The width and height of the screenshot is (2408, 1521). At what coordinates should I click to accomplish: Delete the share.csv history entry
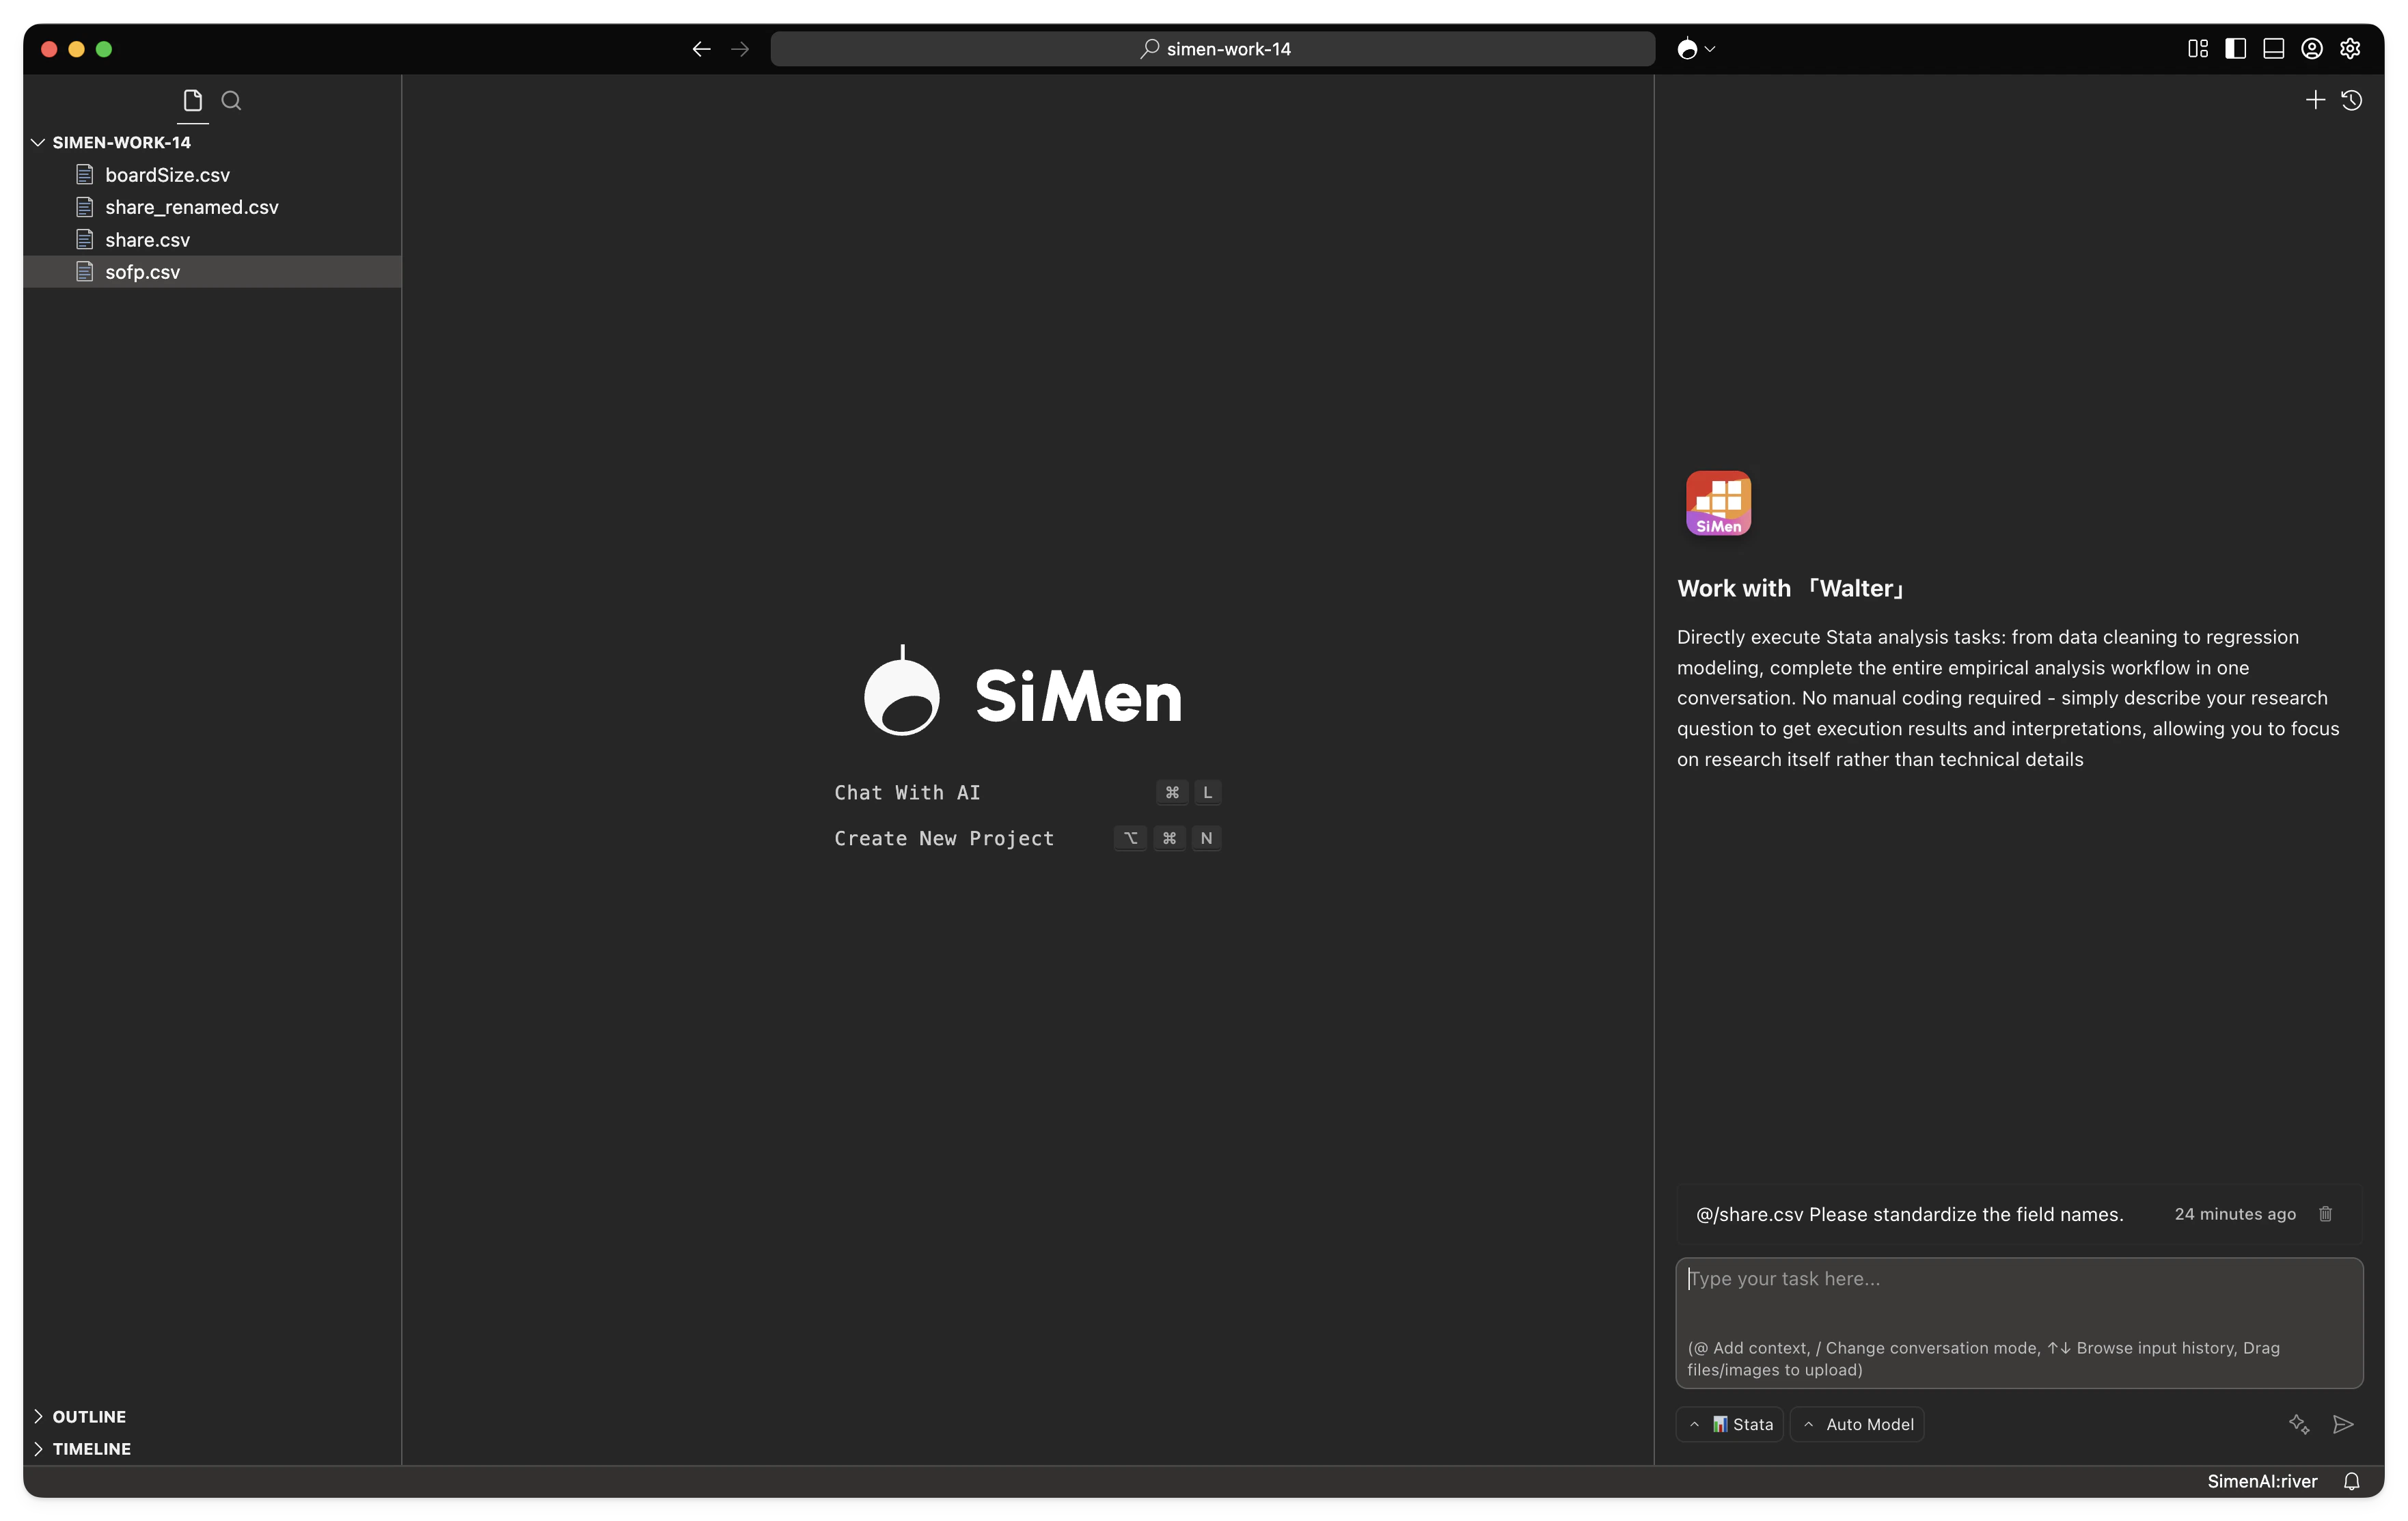pyautogui.click(x=2325, y=1214)
